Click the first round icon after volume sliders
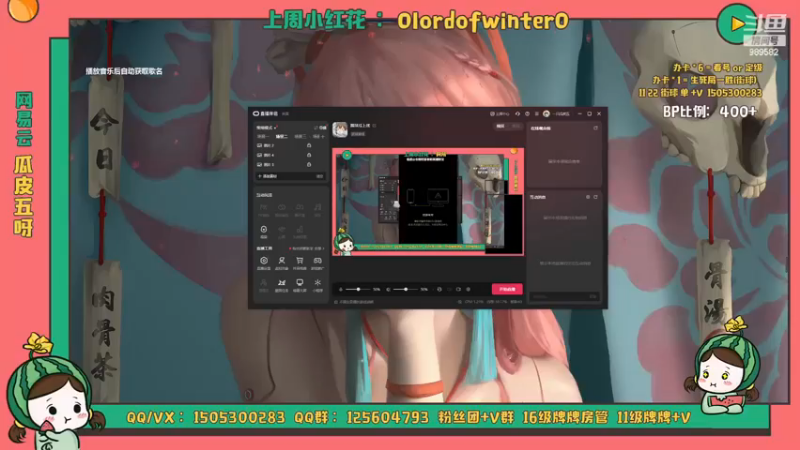 (439, 289)
